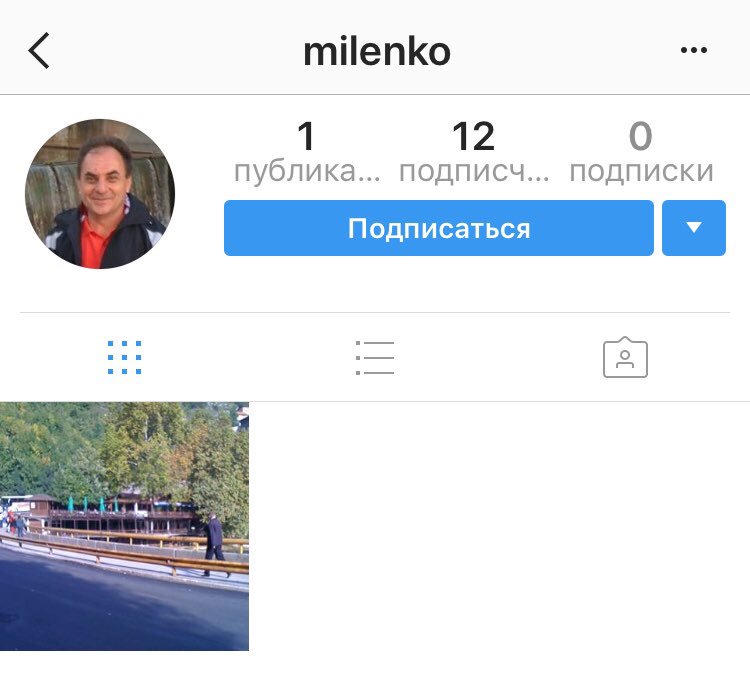Open the подписки following label
The image size is (750, 675).
tap(641, 171)
